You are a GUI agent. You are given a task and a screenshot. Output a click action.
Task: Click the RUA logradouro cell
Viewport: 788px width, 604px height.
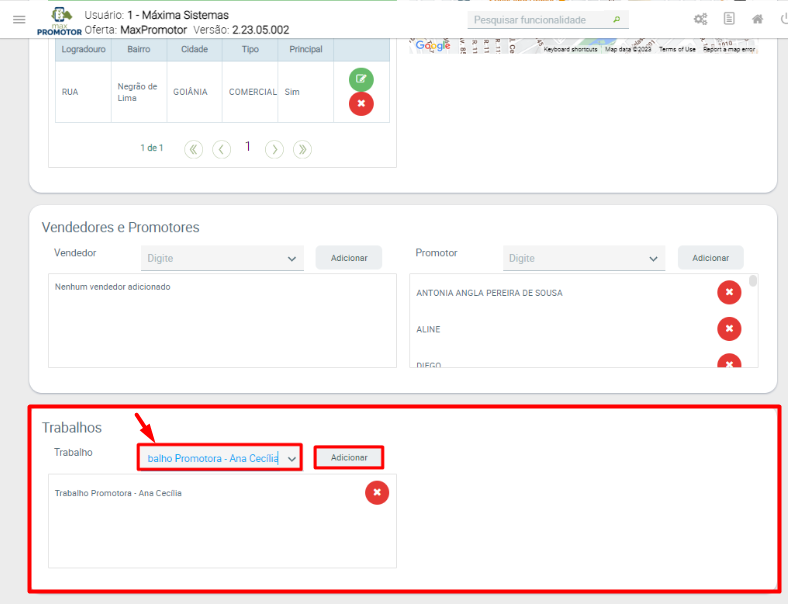pyautogui.click(x=83, y=92)
